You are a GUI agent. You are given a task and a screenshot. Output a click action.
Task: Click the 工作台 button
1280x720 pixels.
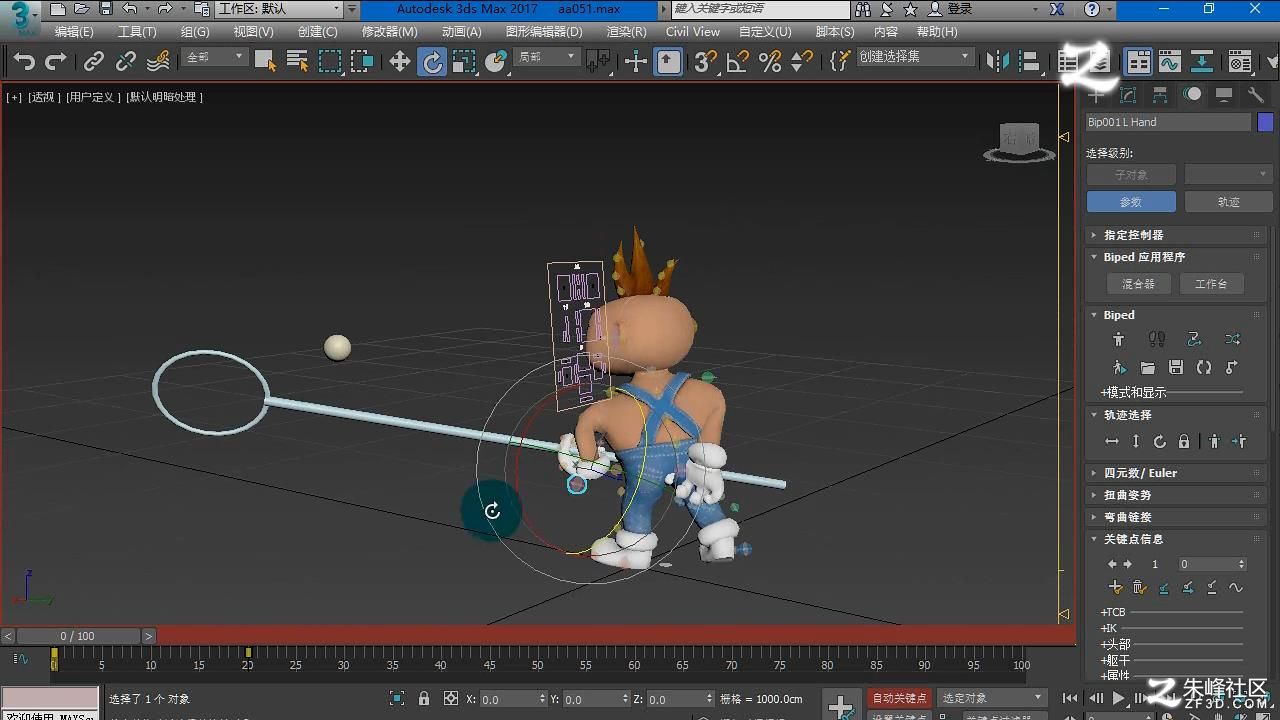(1211, 284)
